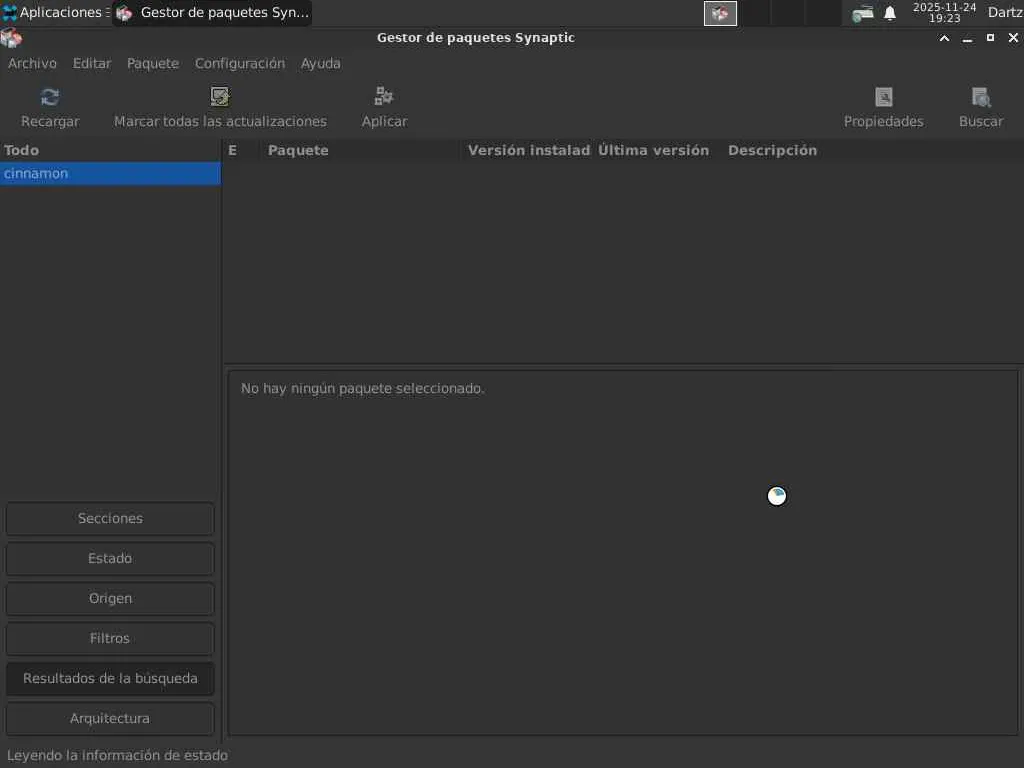Click the clock showing 2025-11-24 19:23
Image resolution: width=1024 pixels, height=768 pixels.
click(944, 12)
